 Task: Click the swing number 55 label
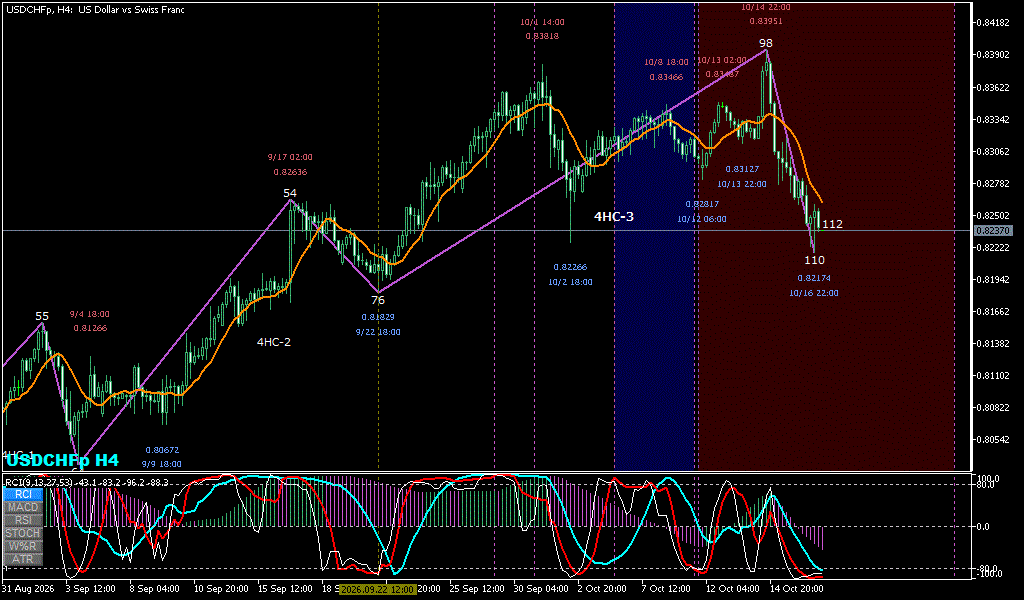42,317
